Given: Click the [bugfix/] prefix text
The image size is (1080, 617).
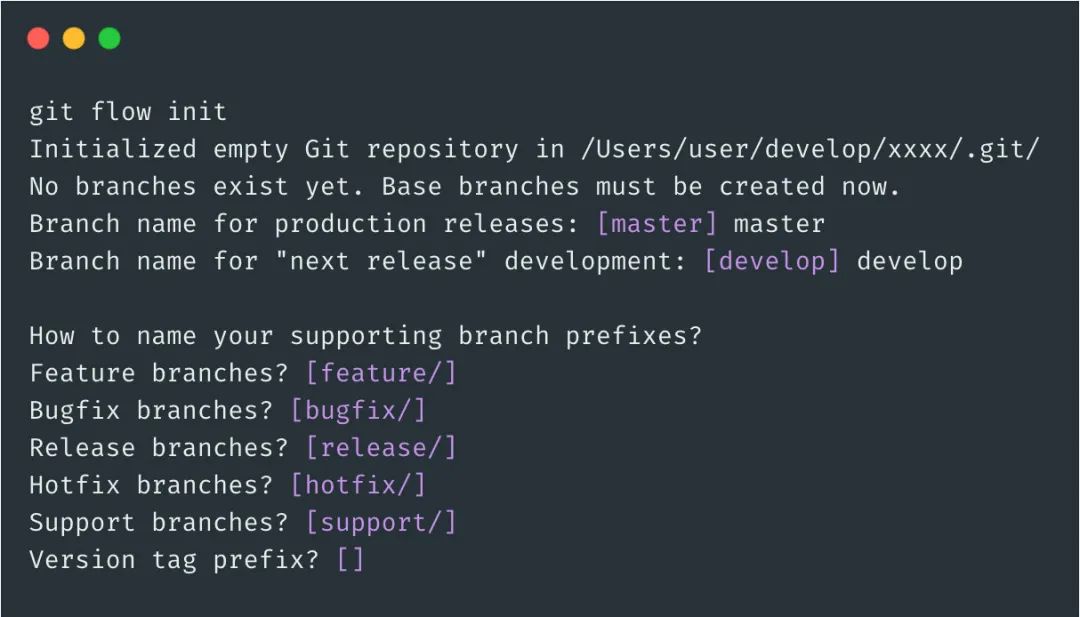Looking at the screenshot, I should click(x=358, y=410).
